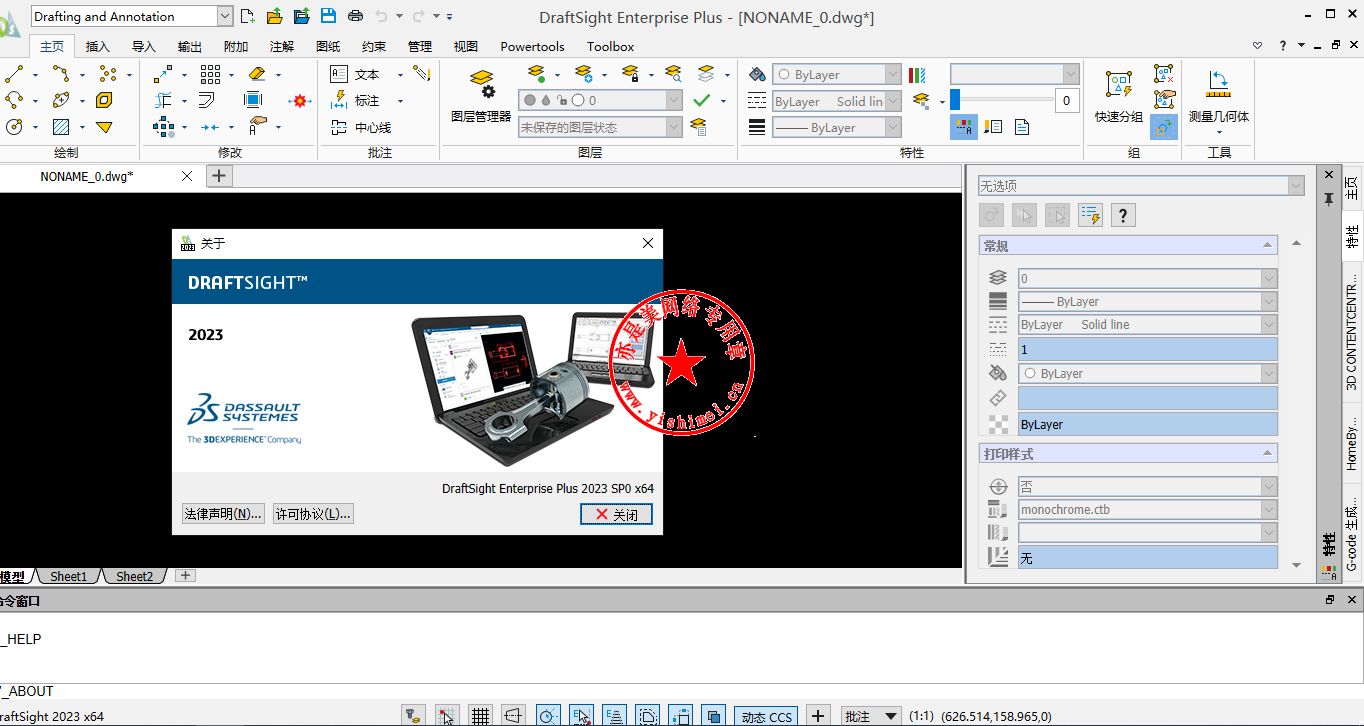Click the monochrome.ctb print style table field
The height and width of the screenshot is (726, 1364).
click(x=1147, y=509)
